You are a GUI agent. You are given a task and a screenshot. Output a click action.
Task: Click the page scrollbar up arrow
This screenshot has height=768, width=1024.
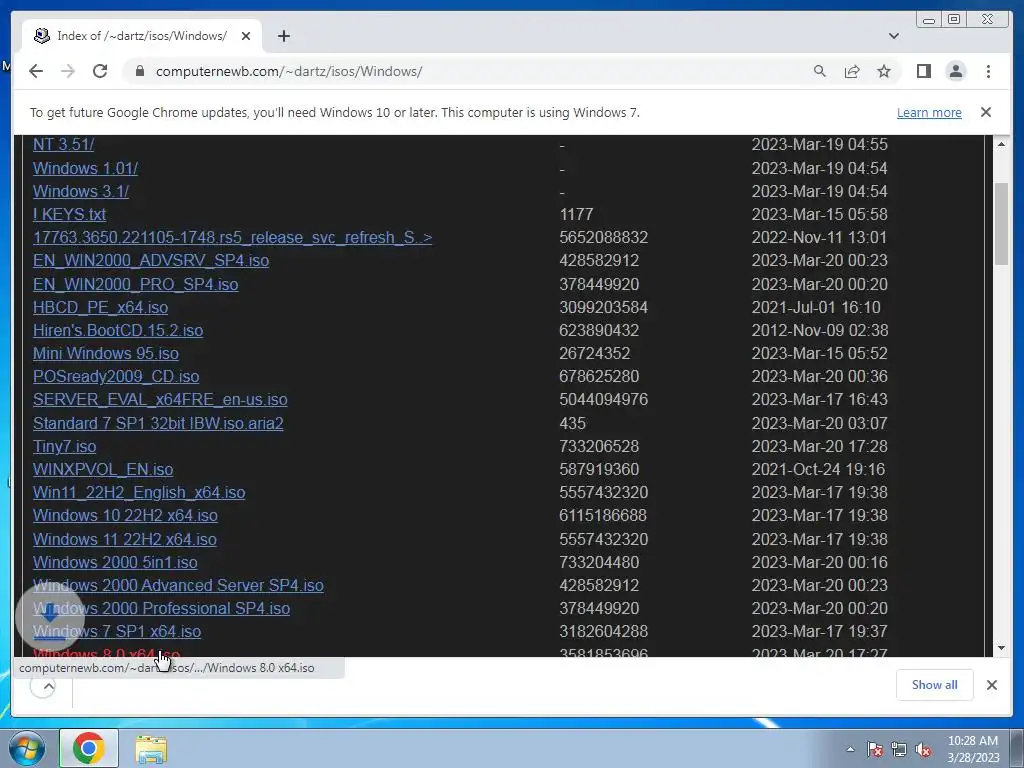tap(1001, 143)
